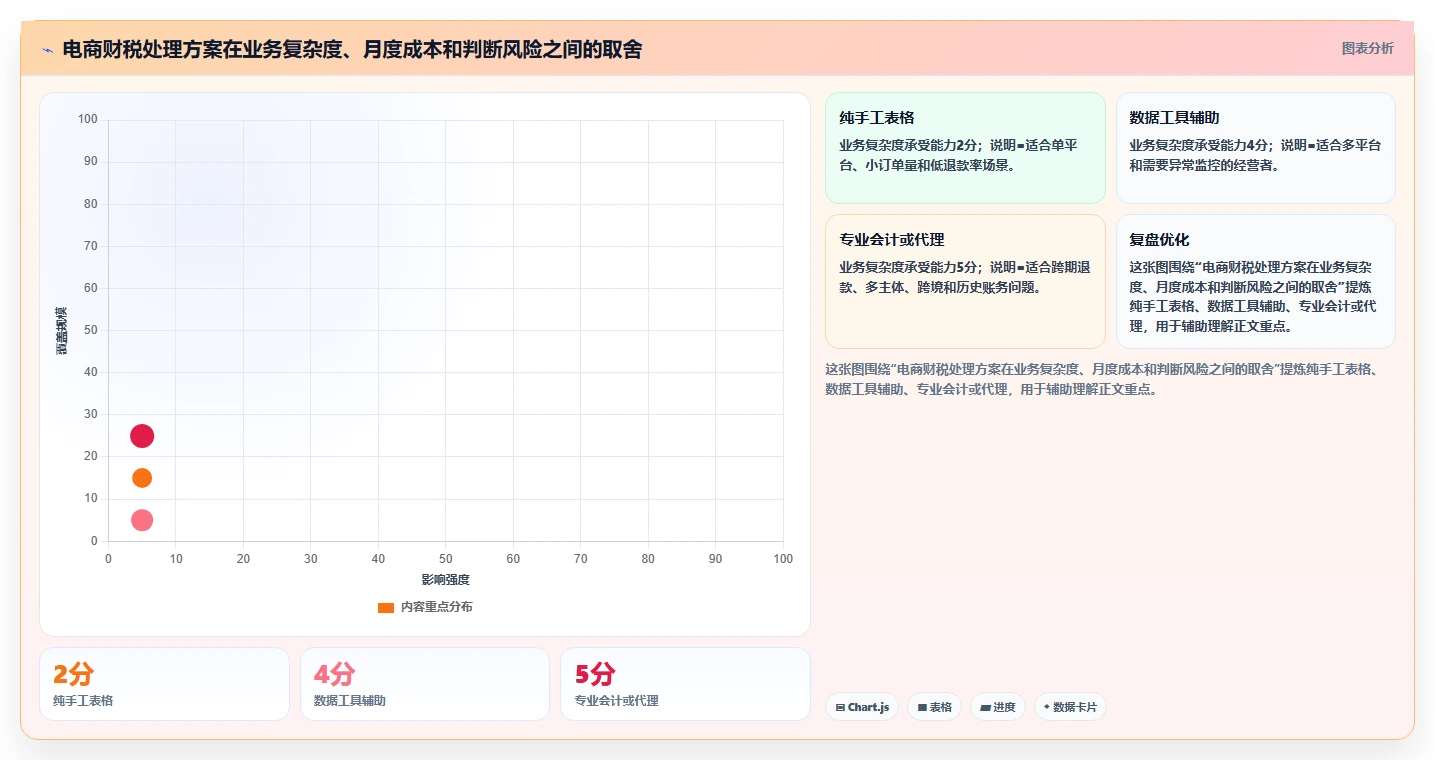The width and height of the screenshot is (1435, 760).
Task: Click the 覆盖规模 y-axis label
Action: (62, 330)
